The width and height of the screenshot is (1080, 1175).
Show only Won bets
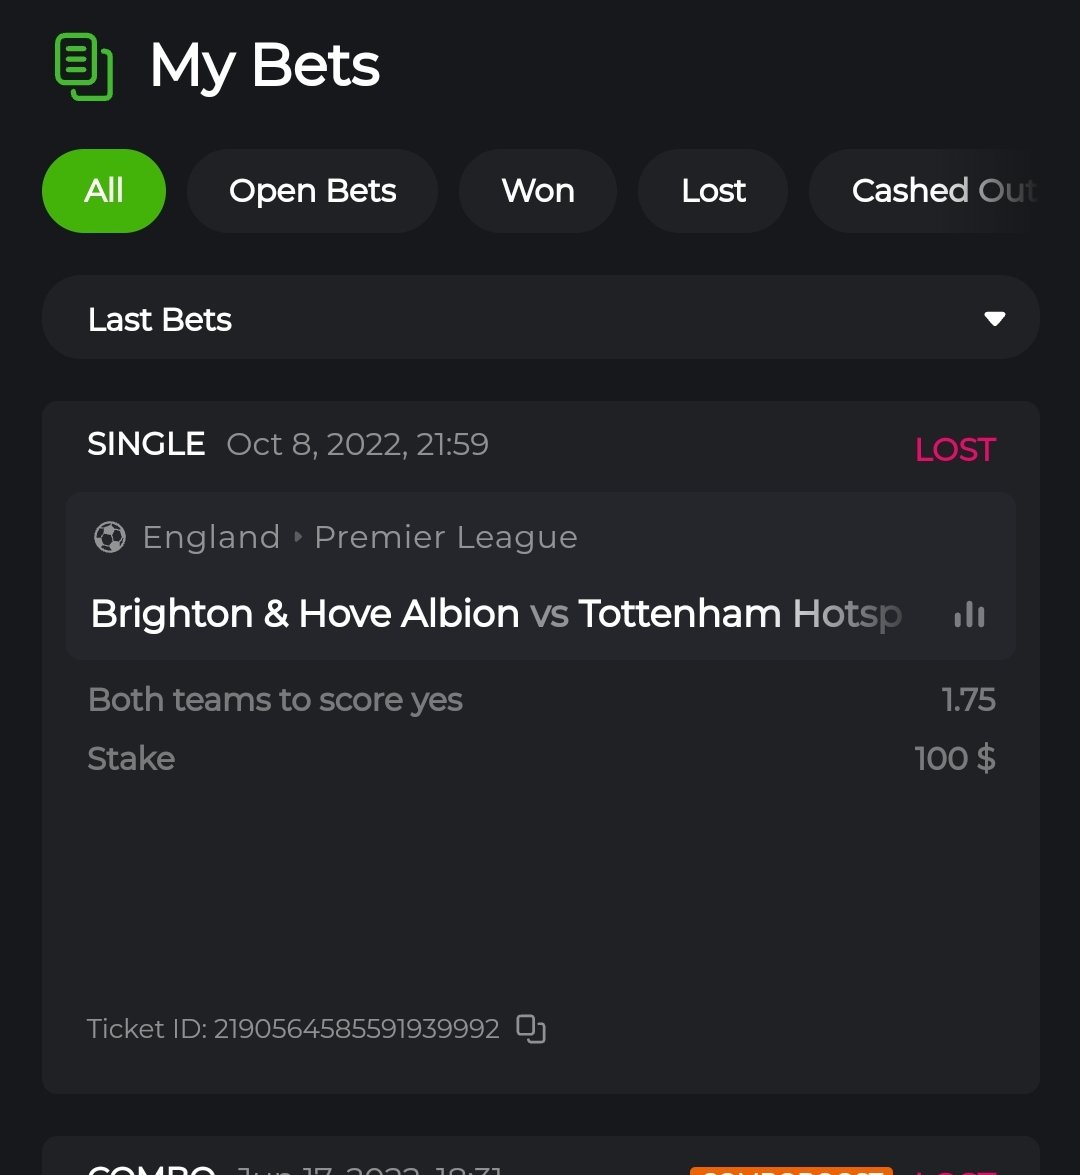click(x=538, y=191)
